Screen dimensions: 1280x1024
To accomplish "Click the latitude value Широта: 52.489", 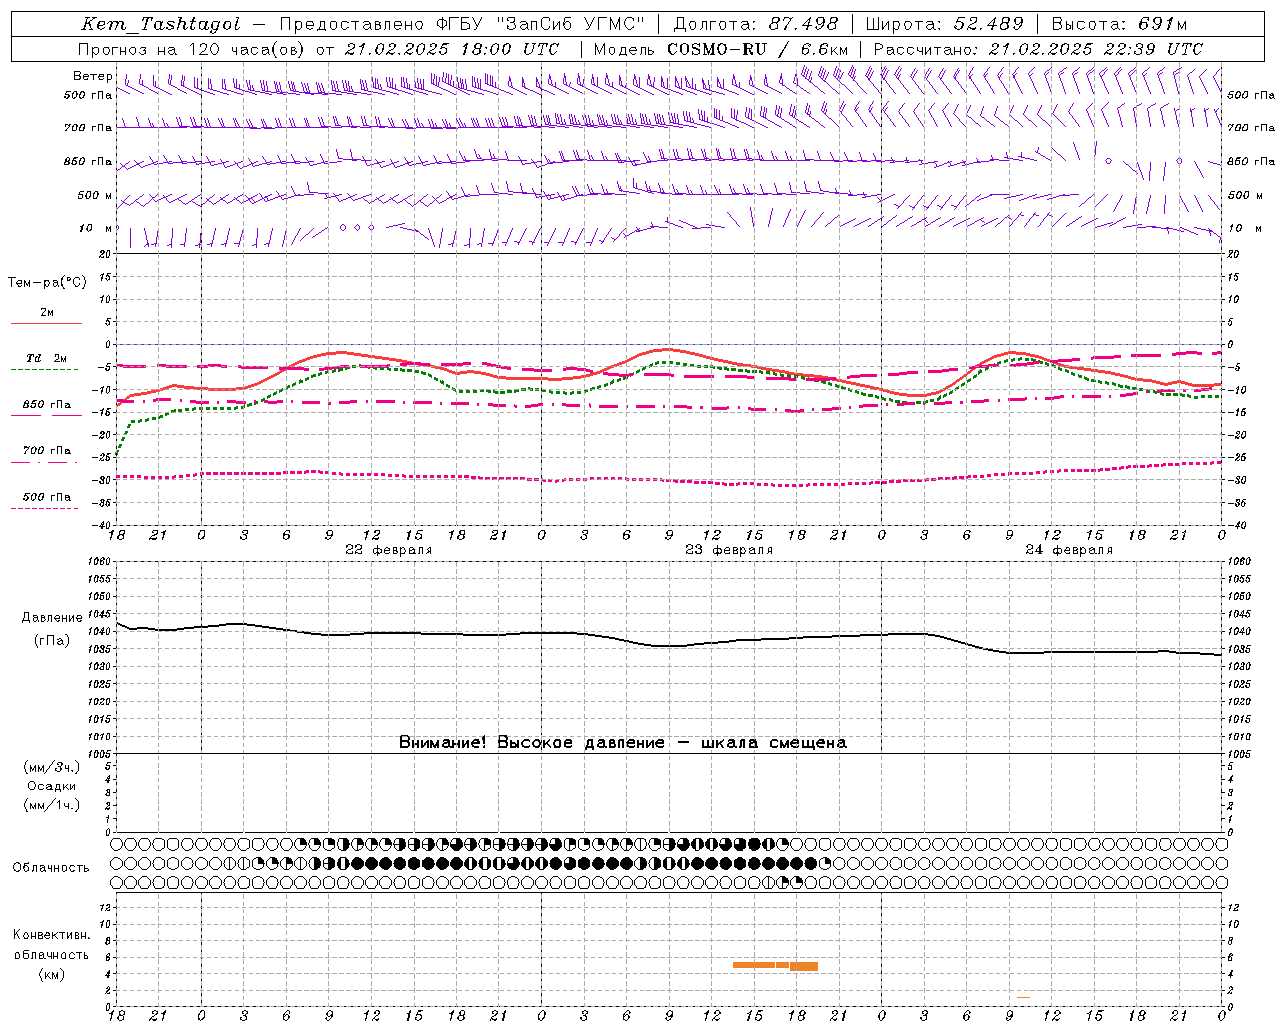I will (944, 24).
